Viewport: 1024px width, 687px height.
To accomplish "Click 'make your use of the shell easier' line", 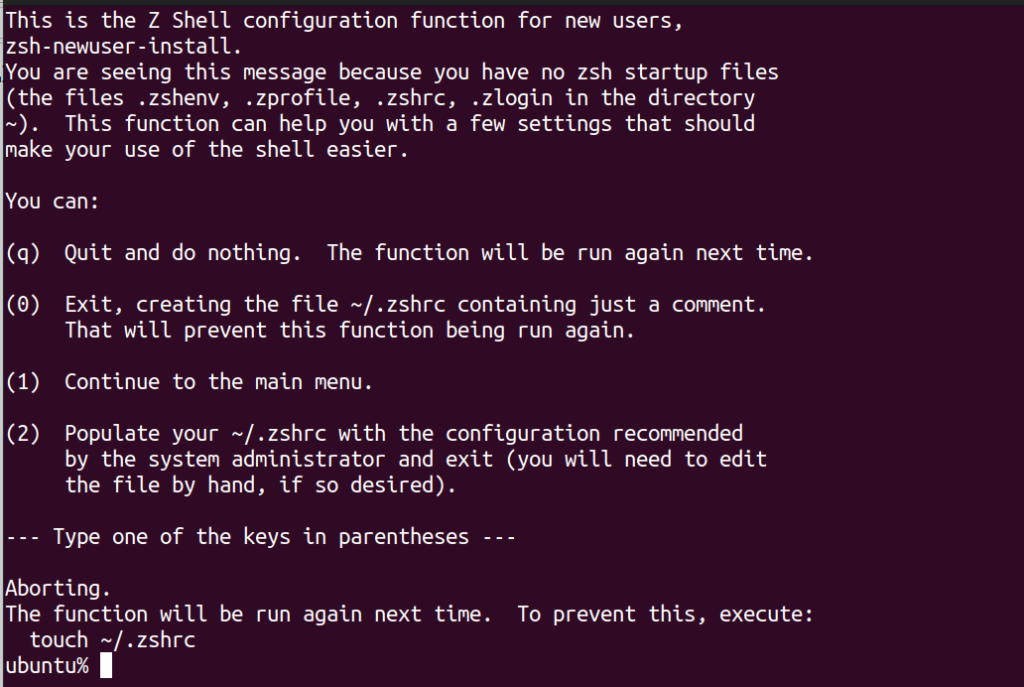I will 206,150.
